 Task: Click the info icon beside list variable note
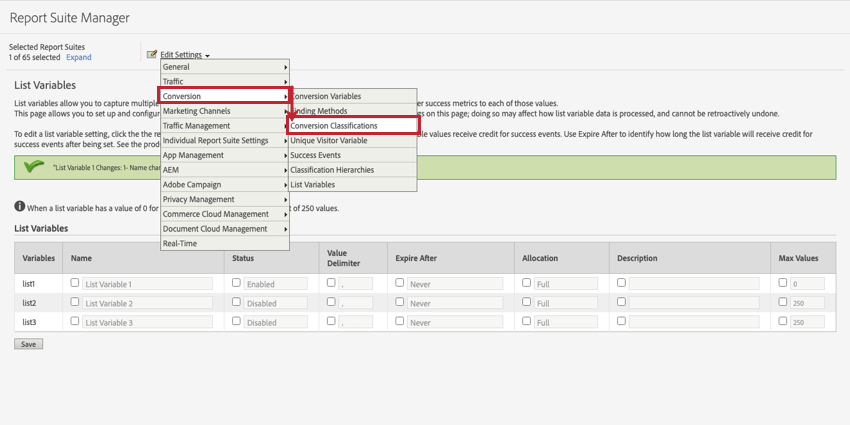(x=20, y=207)
